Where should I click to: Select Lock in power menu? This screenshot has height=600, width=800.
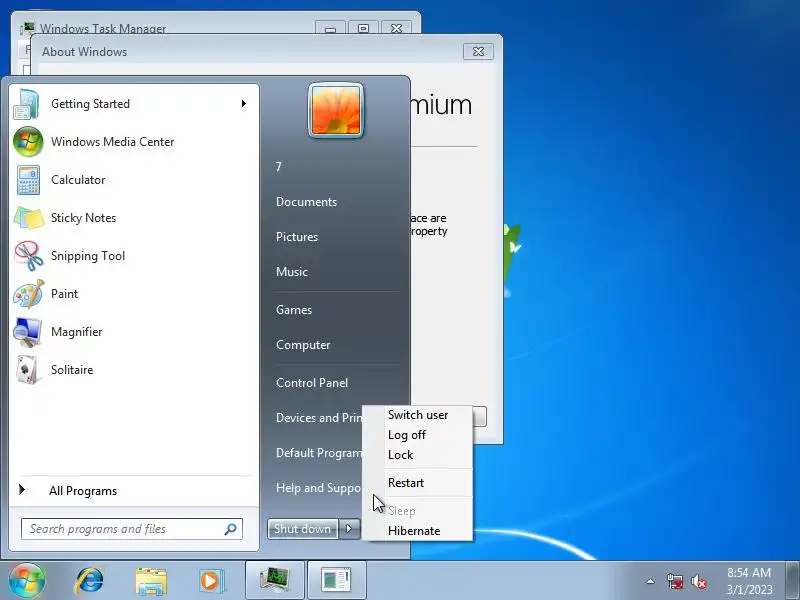(417, 455)
